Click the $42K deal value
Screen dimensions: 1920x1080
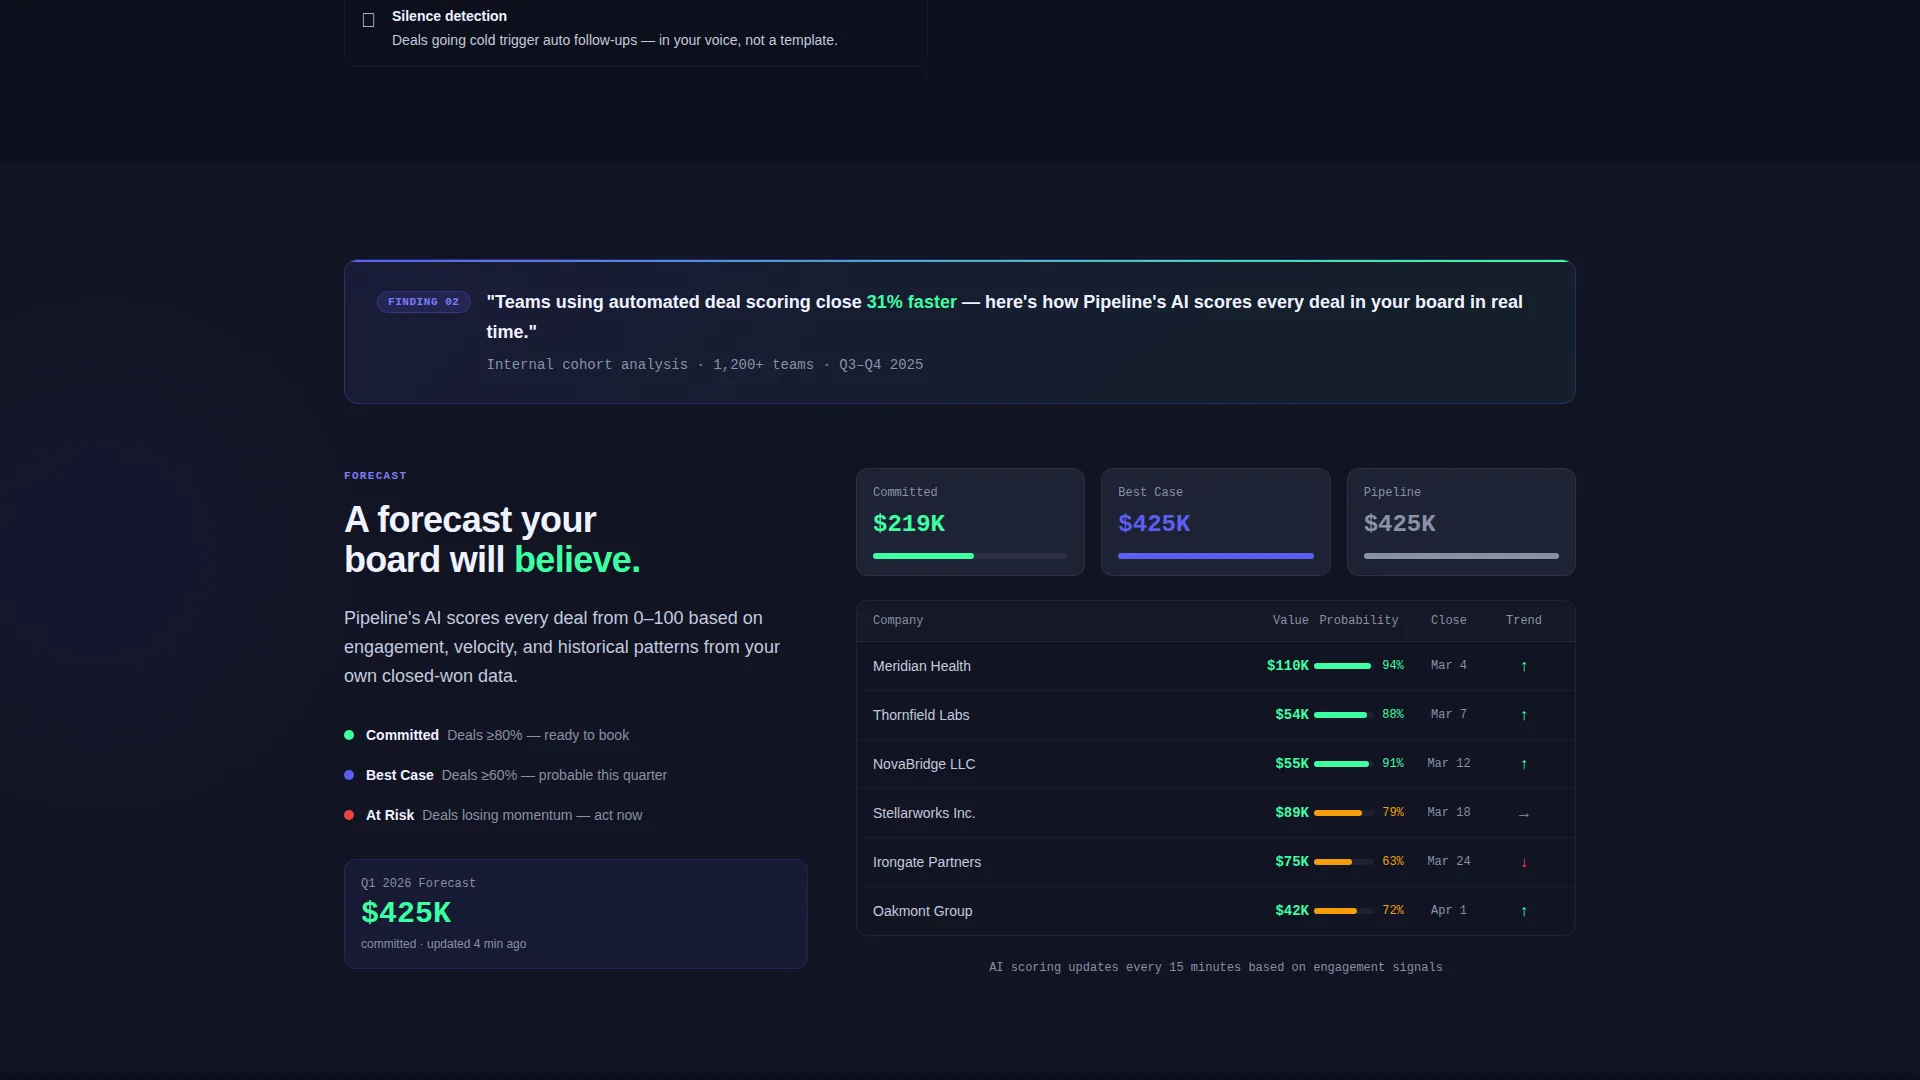tap(1292, 911)
